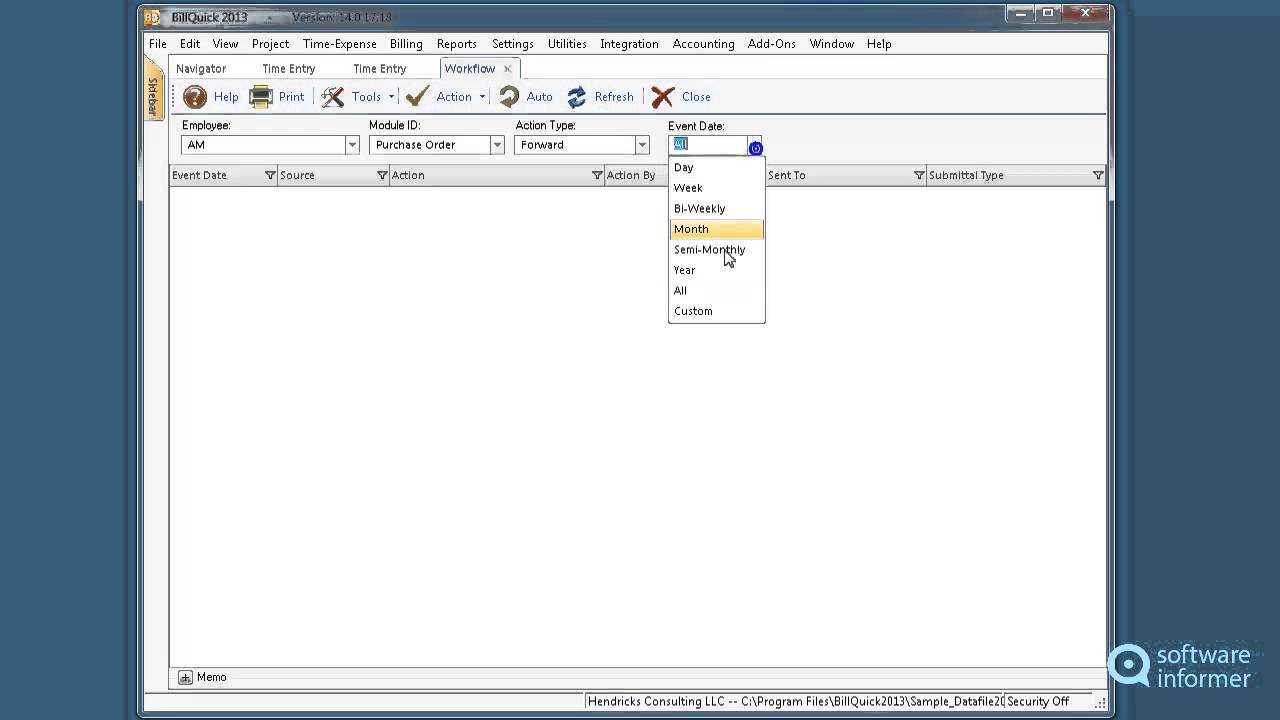Screen dimensions: 1280x720
Task: Open the Integration menu
Action: (629, 44)
